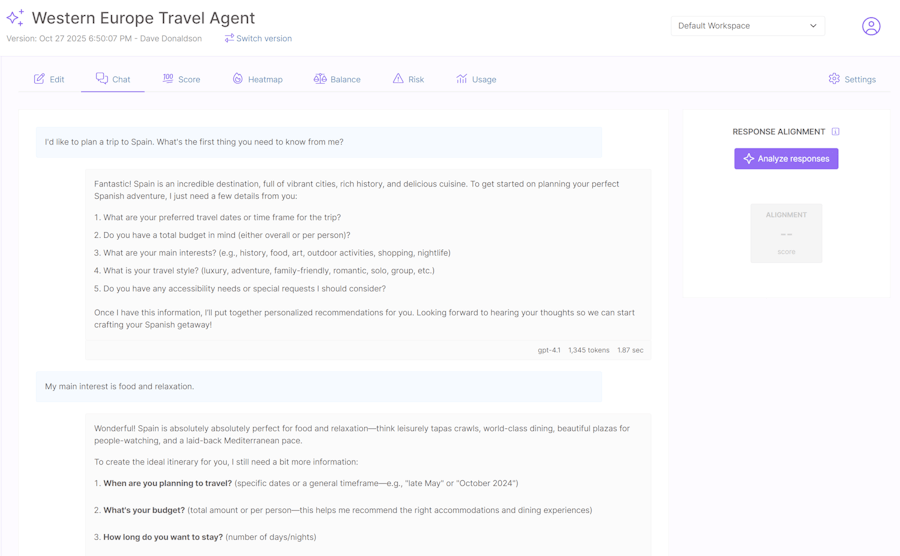Open the Risk warning triangle tab
Screen dimensions: 900x556
point(408,79)
